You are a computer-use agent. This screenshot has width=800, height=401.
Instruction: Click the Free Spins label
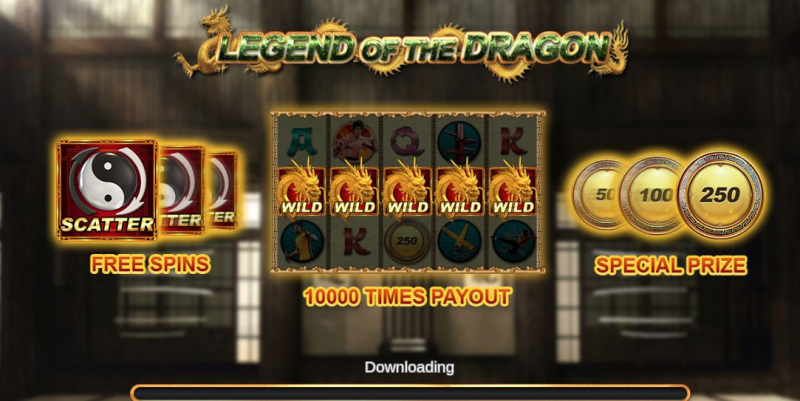(x=150, y=264)
